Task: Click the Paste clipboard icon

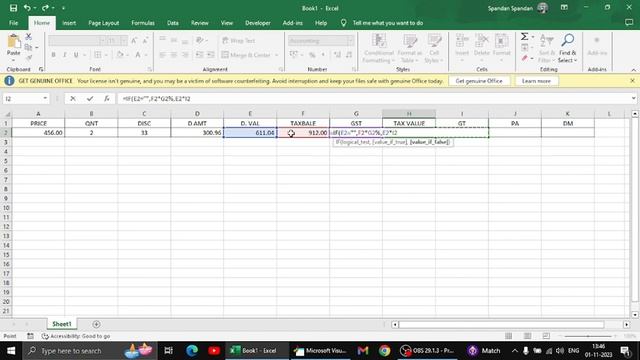Action: tap(13, 41)
